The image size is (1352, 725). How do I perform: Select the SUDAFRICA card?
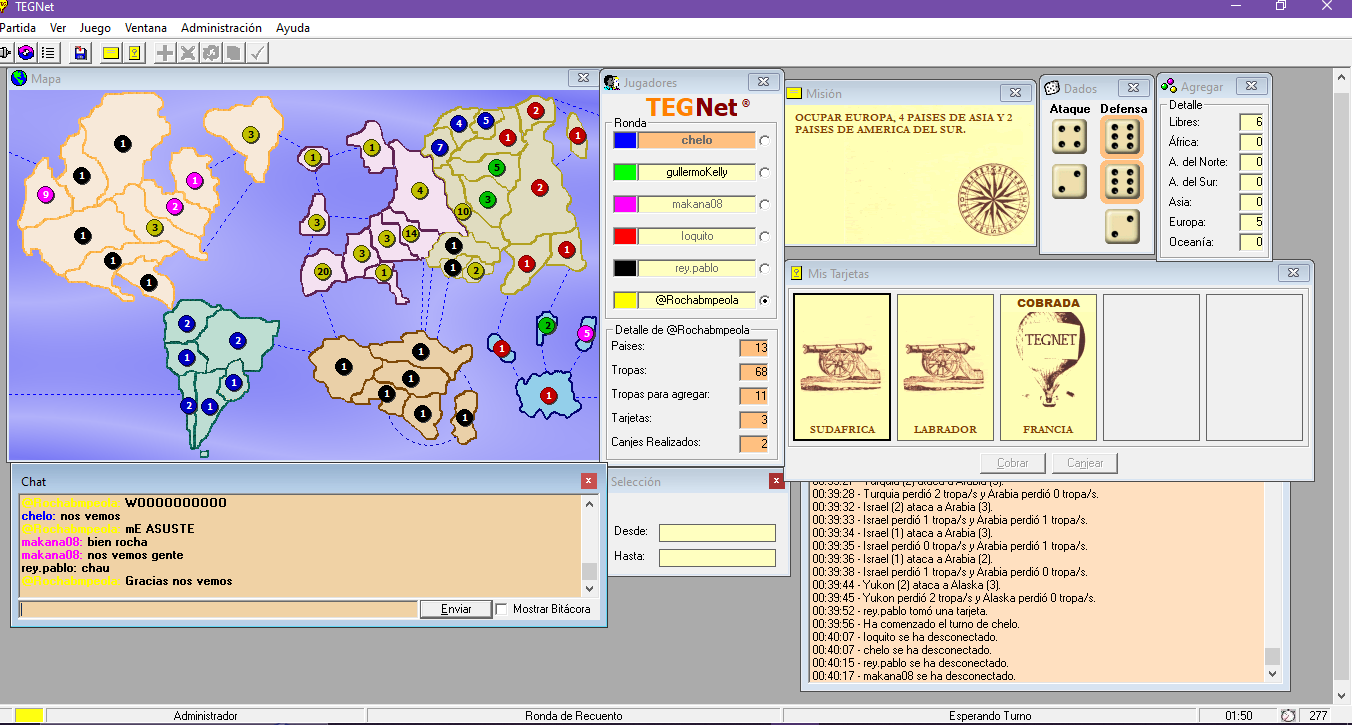pos(842,367)
